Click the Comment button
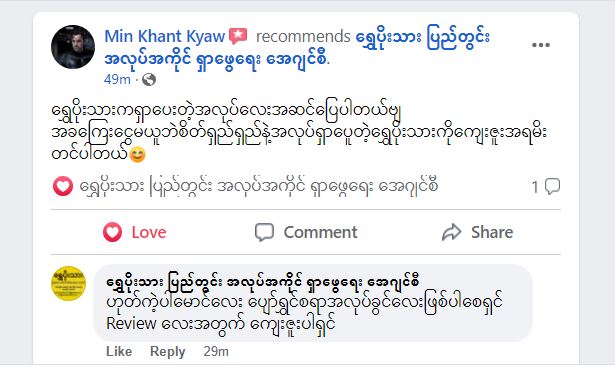This screenshot has width=615, height=369. click(306, 232)
